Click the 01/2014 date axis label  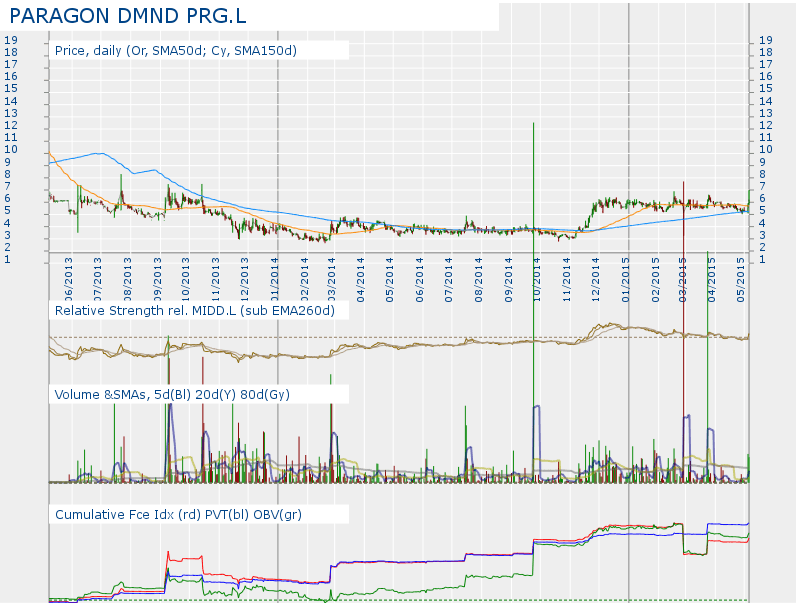click(x=274, y=280)
